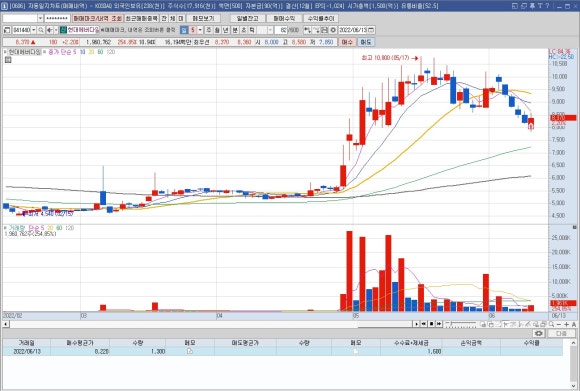The image size is (580, 391).
Task: Click the chart zoom-out minus icon
Action: pos(559,324)
